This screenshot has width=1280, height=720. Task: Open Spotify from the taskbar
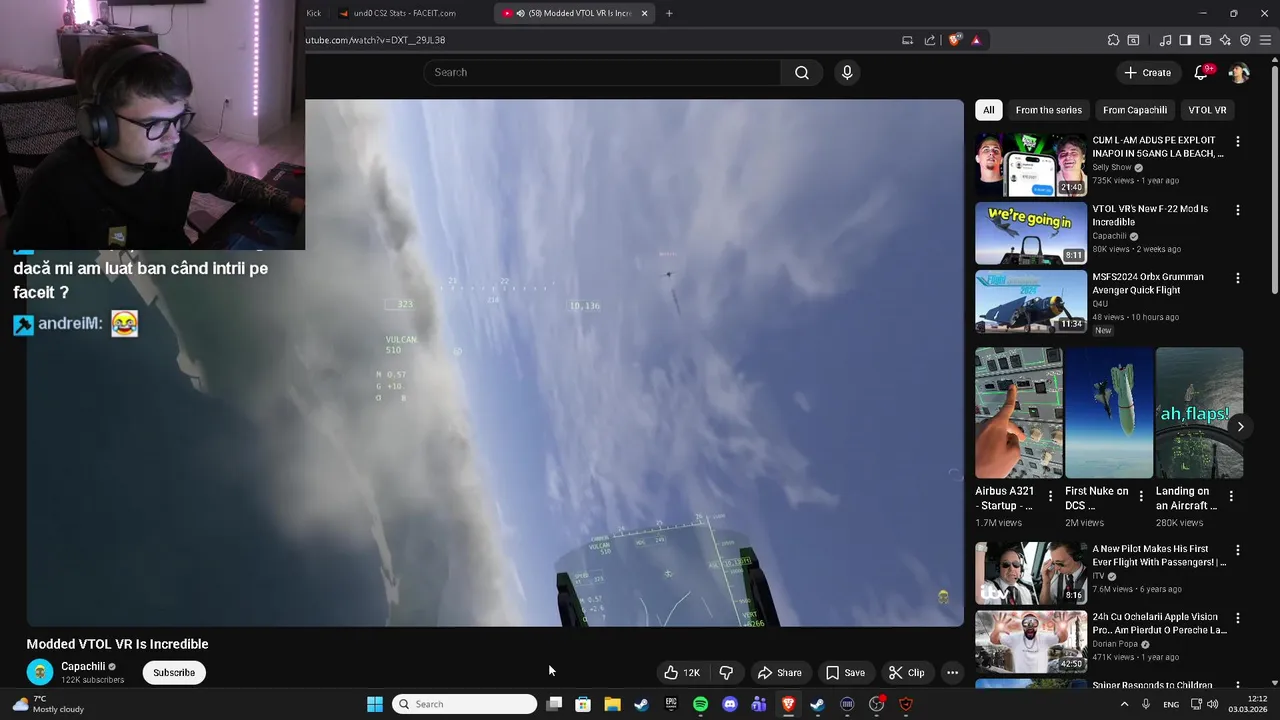click(700, 704)
